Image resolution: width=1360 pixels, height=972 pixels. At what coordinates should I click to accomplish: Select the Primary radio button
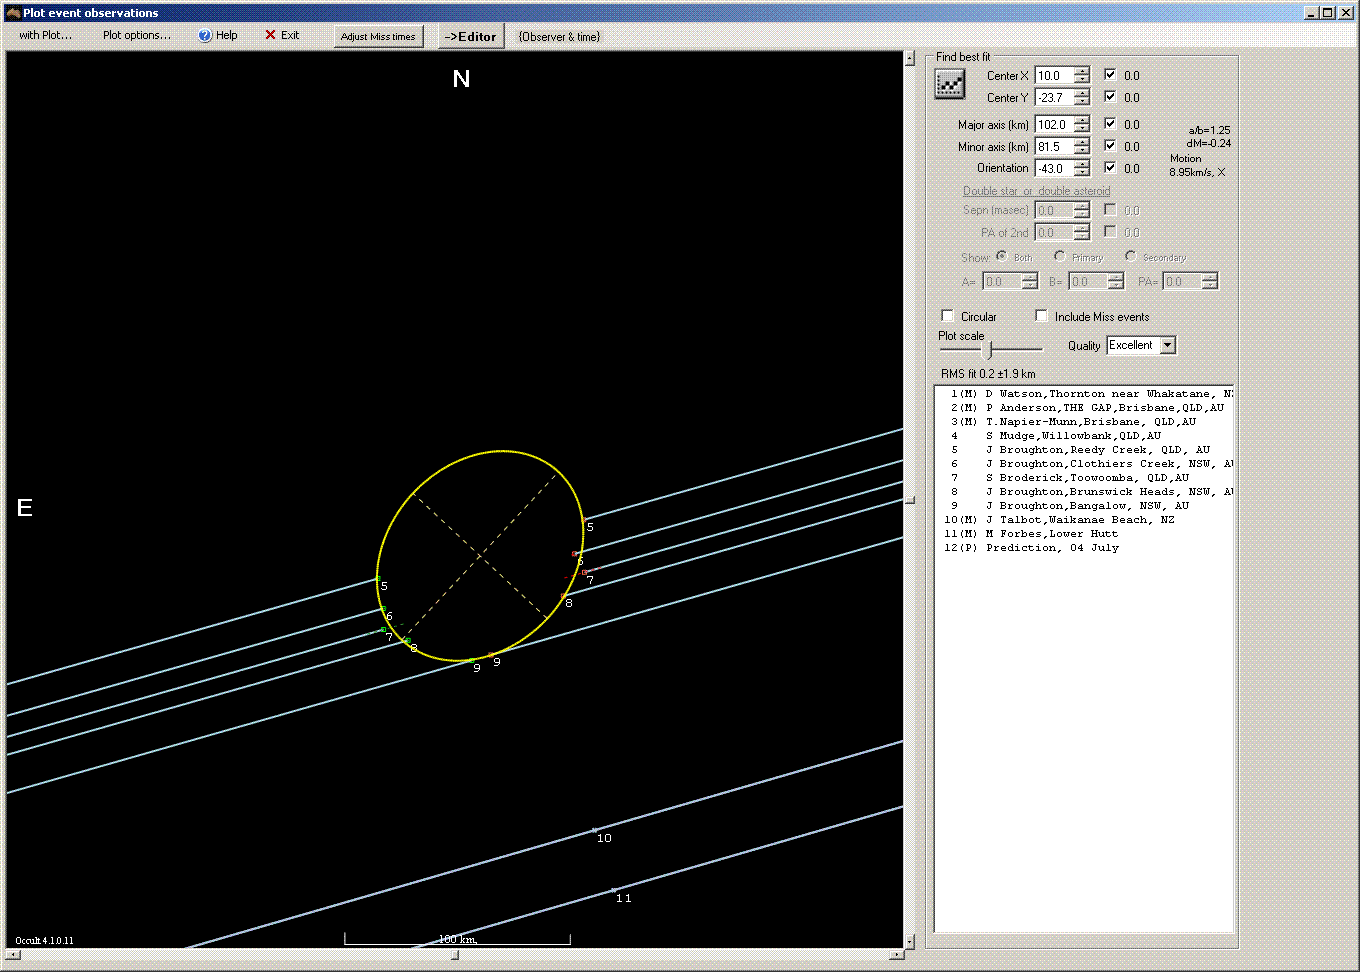[1059, 256]
